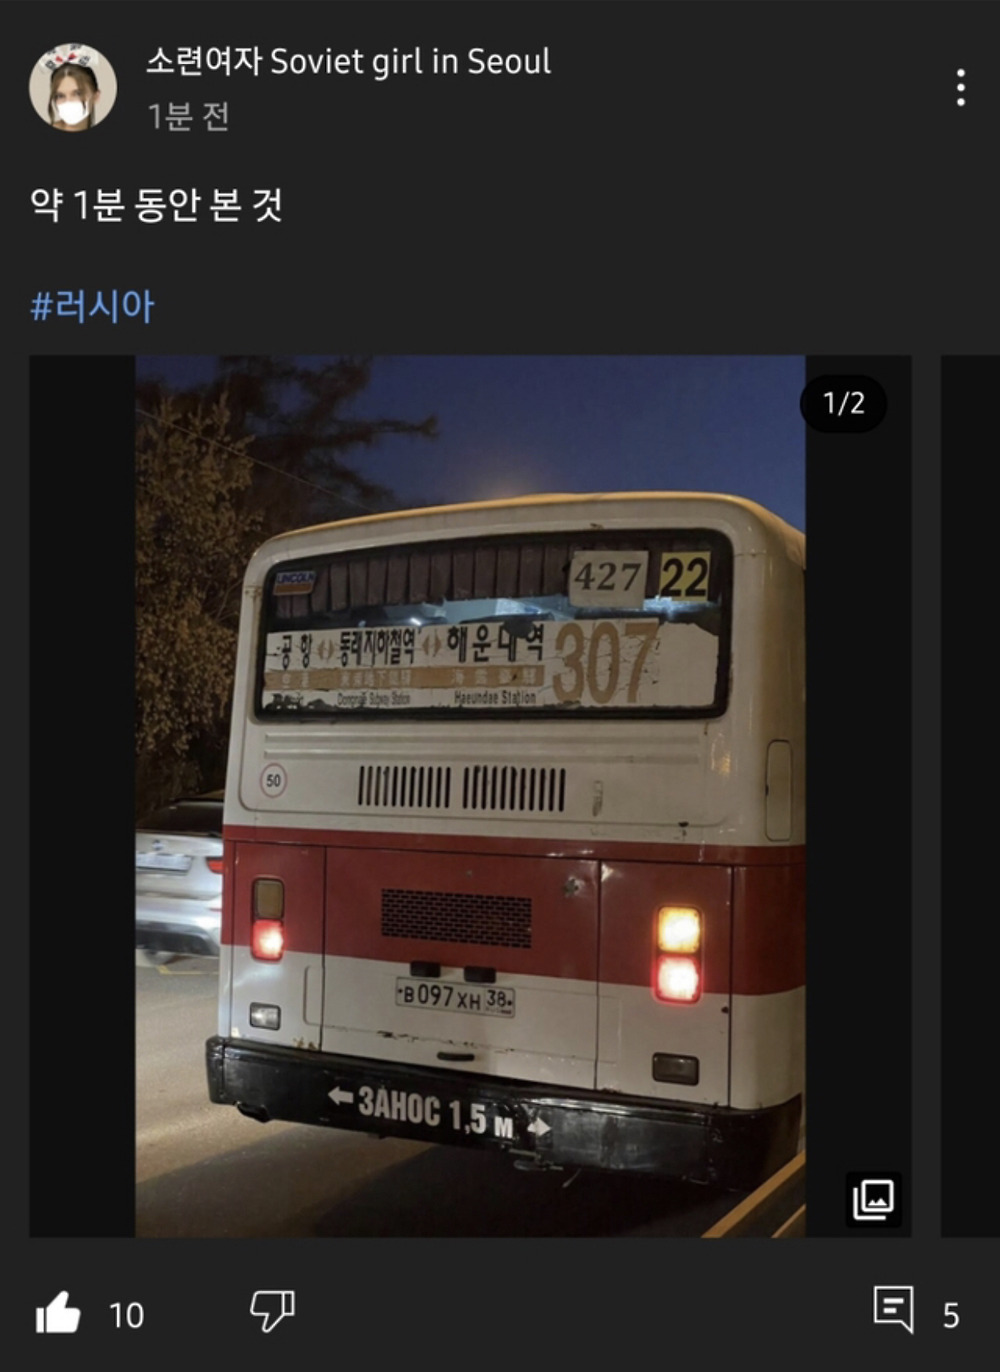
Task: Tap the post timestamp 1분 전
Action: click(189, 117)
